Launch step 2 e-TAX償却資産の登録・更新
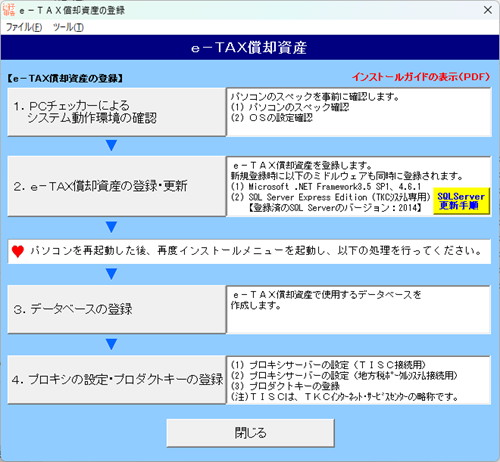This screenshot has width=500, height=462. click(x=117, y=186)
